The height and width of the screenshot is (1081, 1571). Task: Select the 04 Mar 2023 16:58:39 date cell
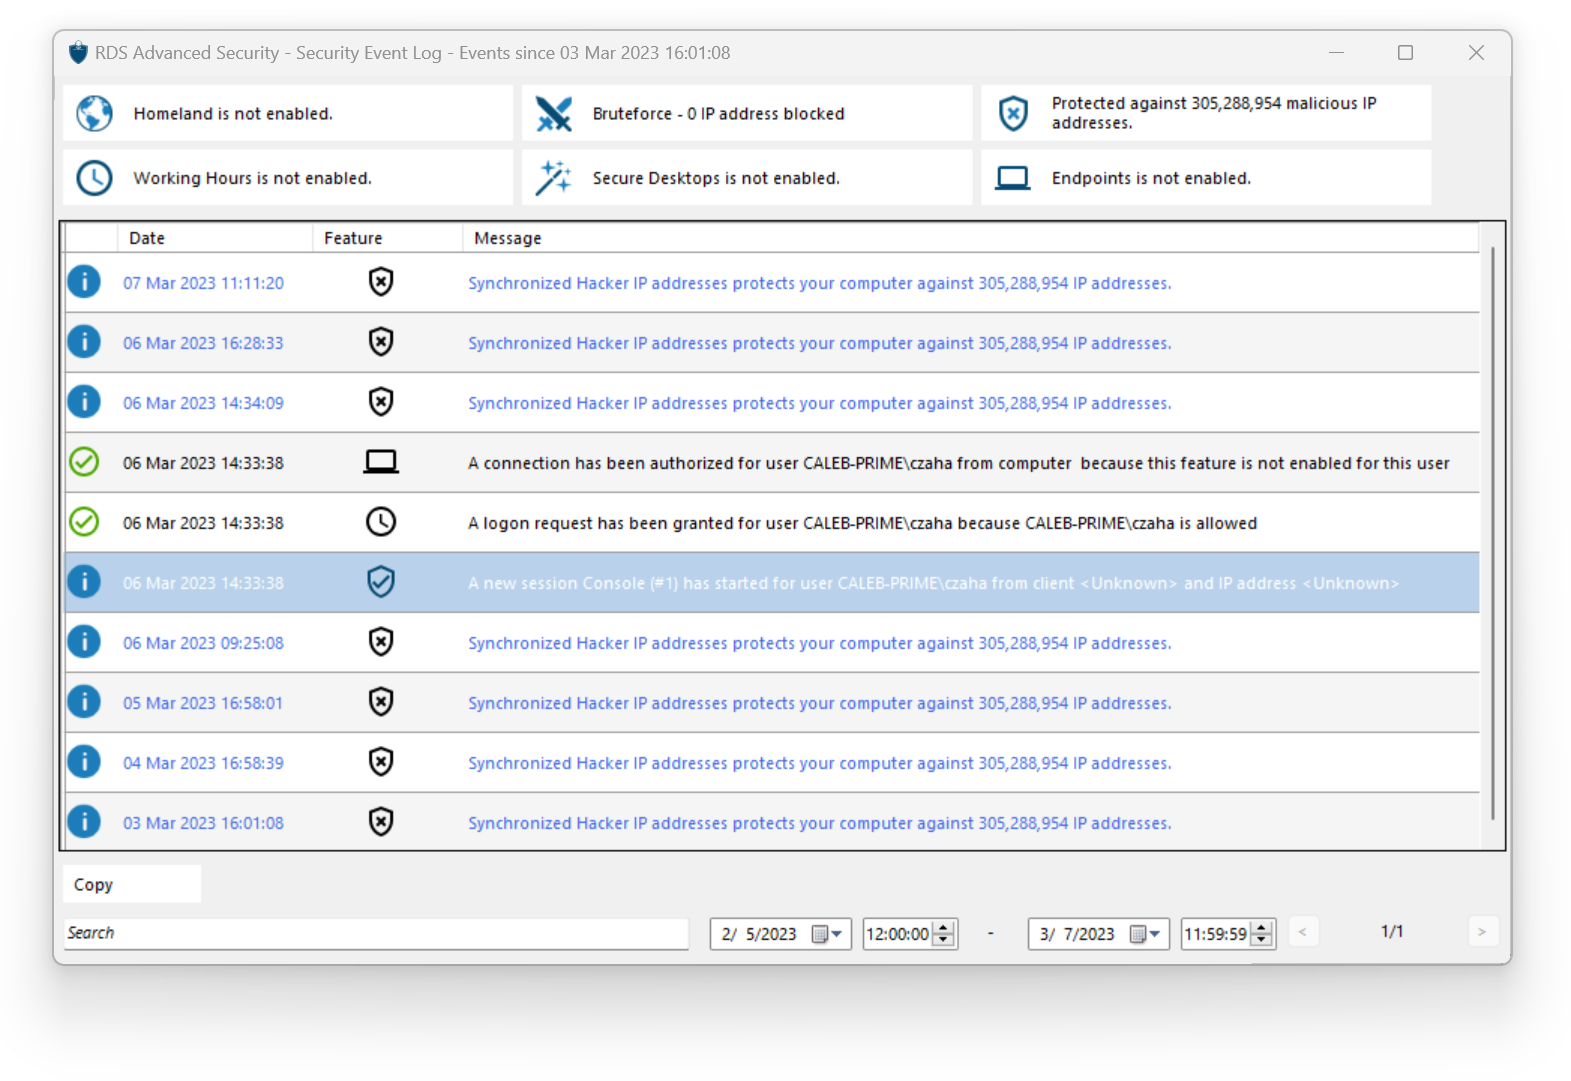coord(203,763)
